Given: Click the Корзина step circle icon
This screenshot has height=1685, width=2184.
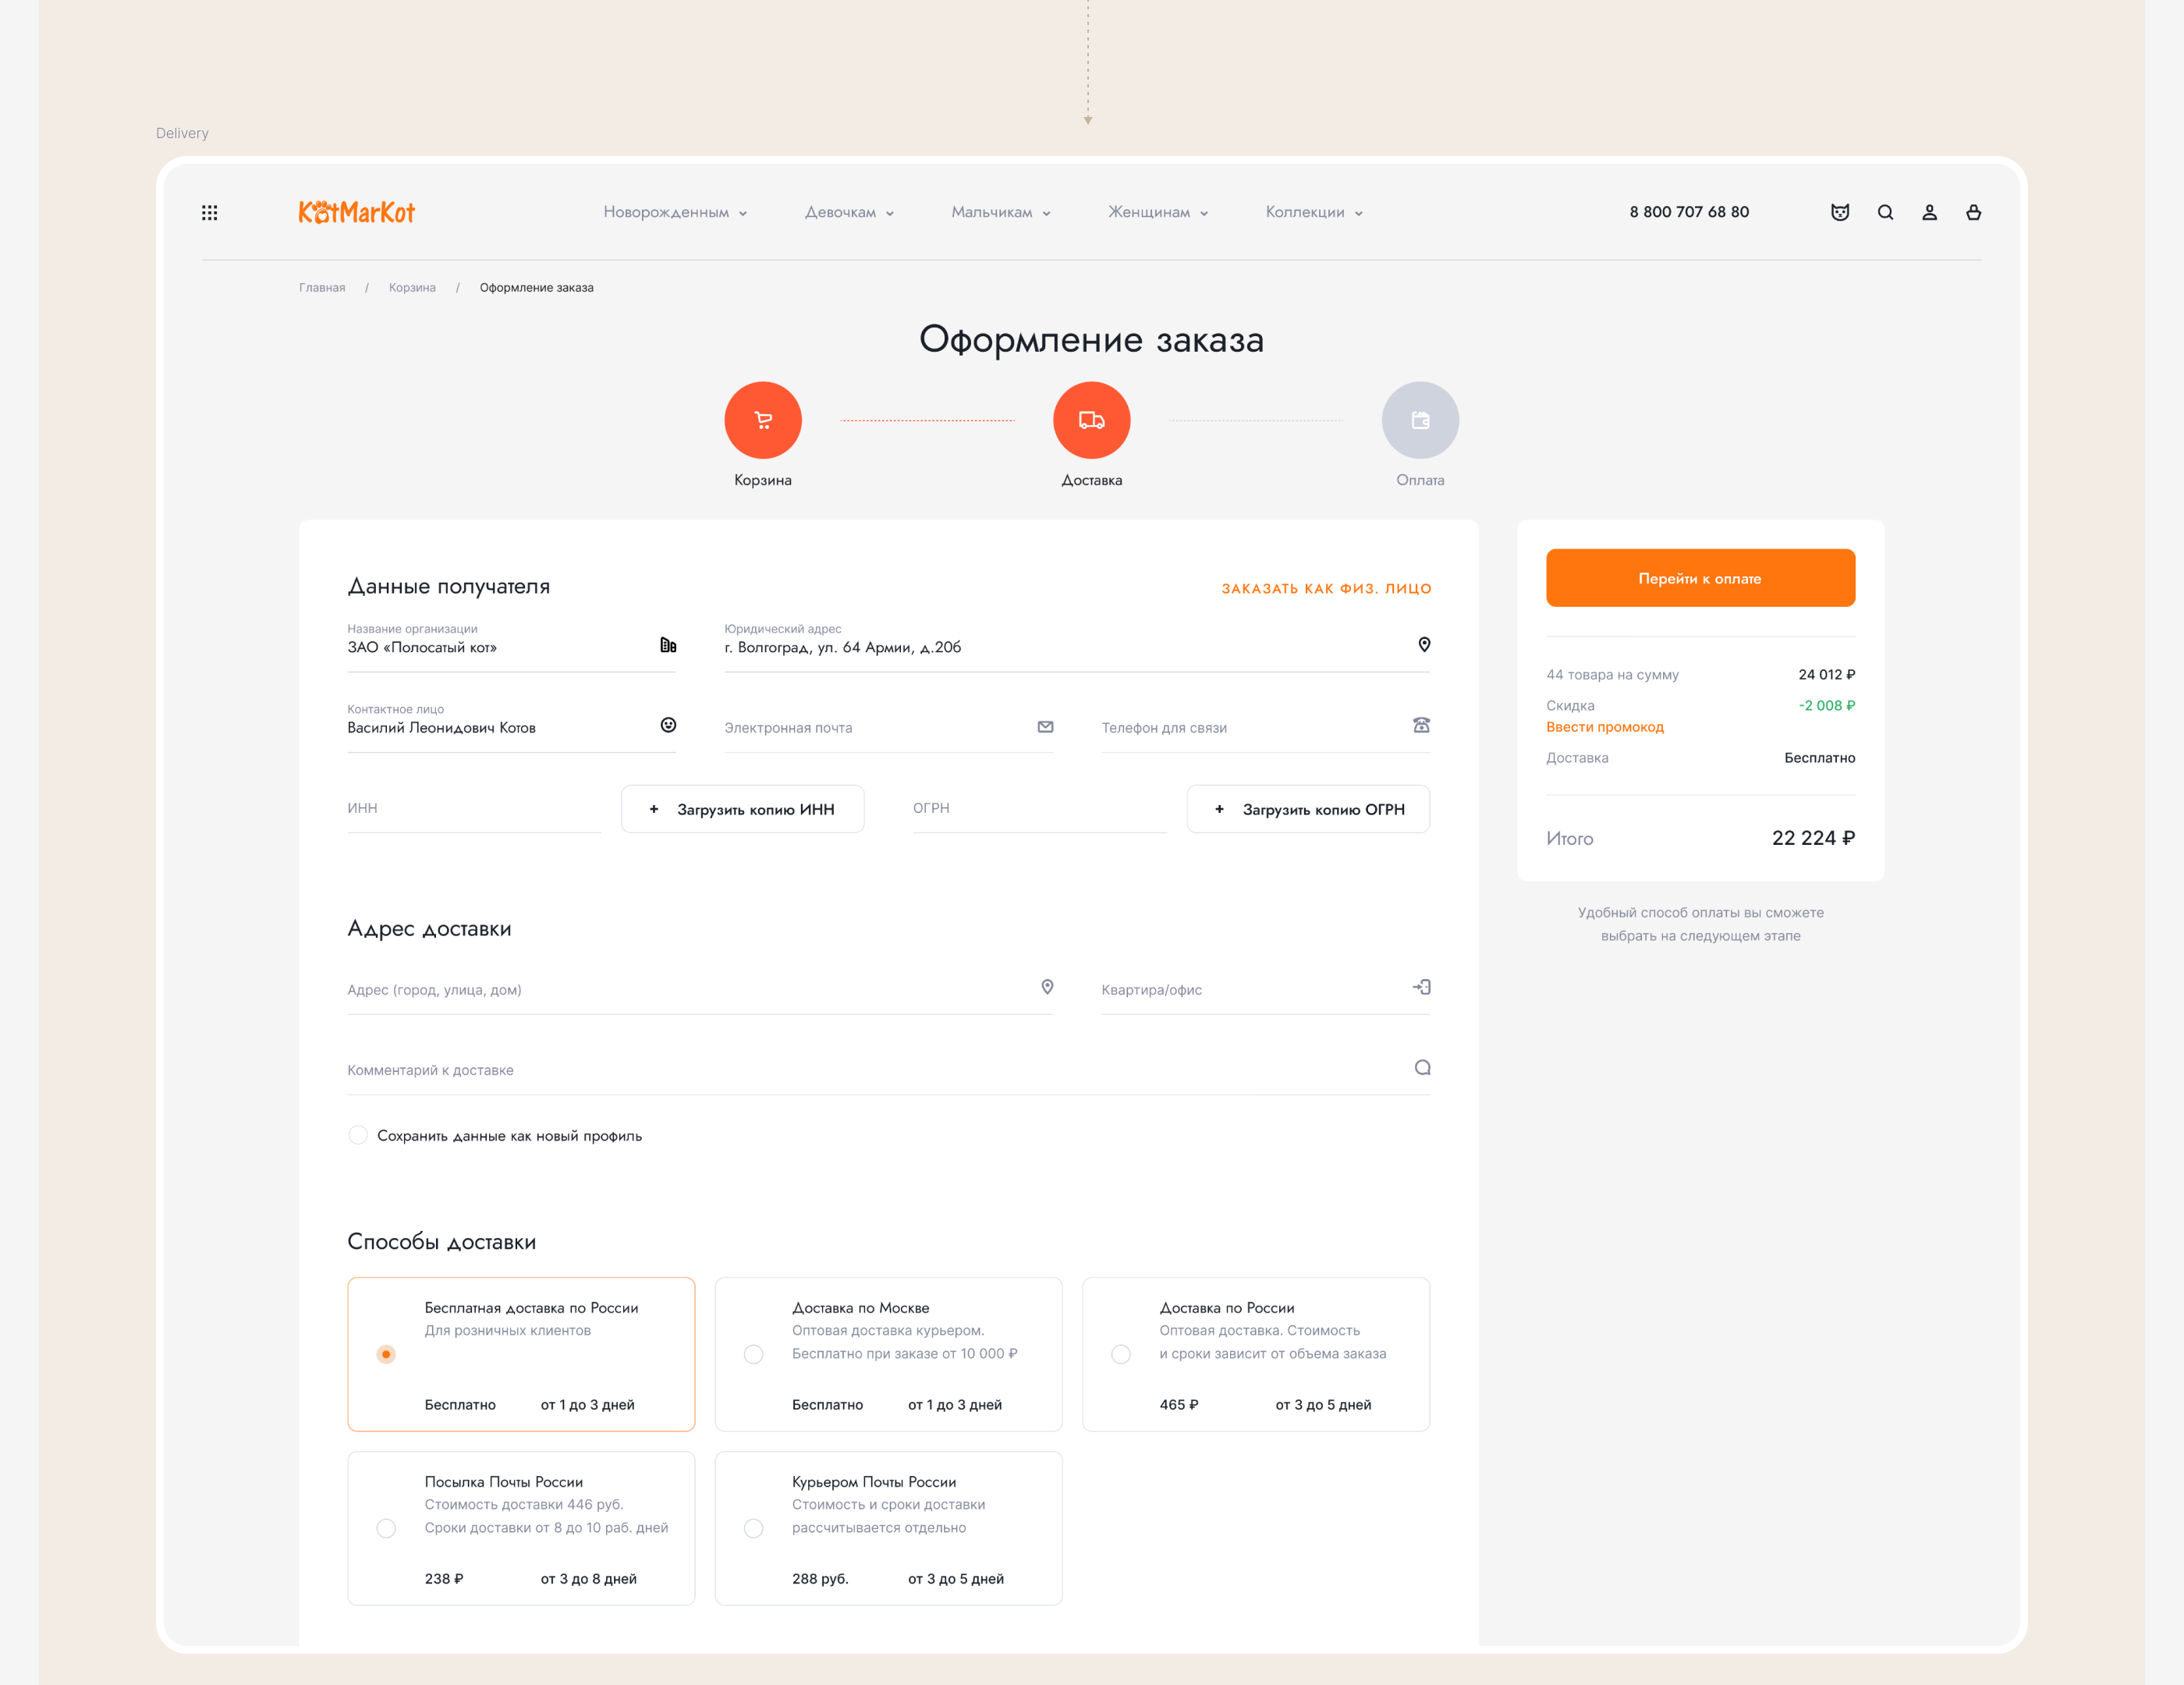Looking at the screenshot, I should 762,420.
